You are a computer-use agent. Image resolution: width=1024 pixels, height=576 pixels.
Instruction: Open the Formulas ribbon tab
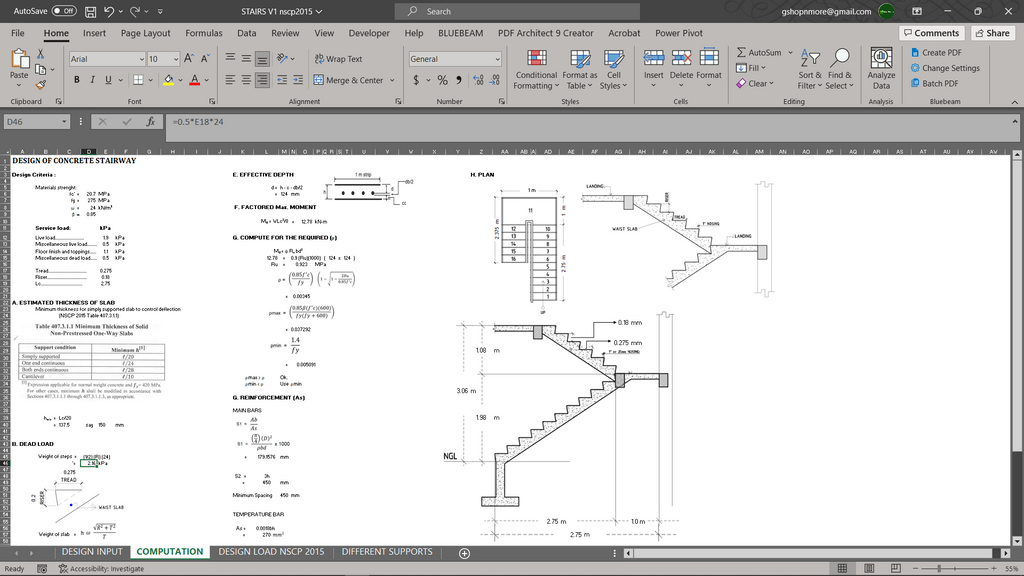pyautogui.click(x=204, y=33)
